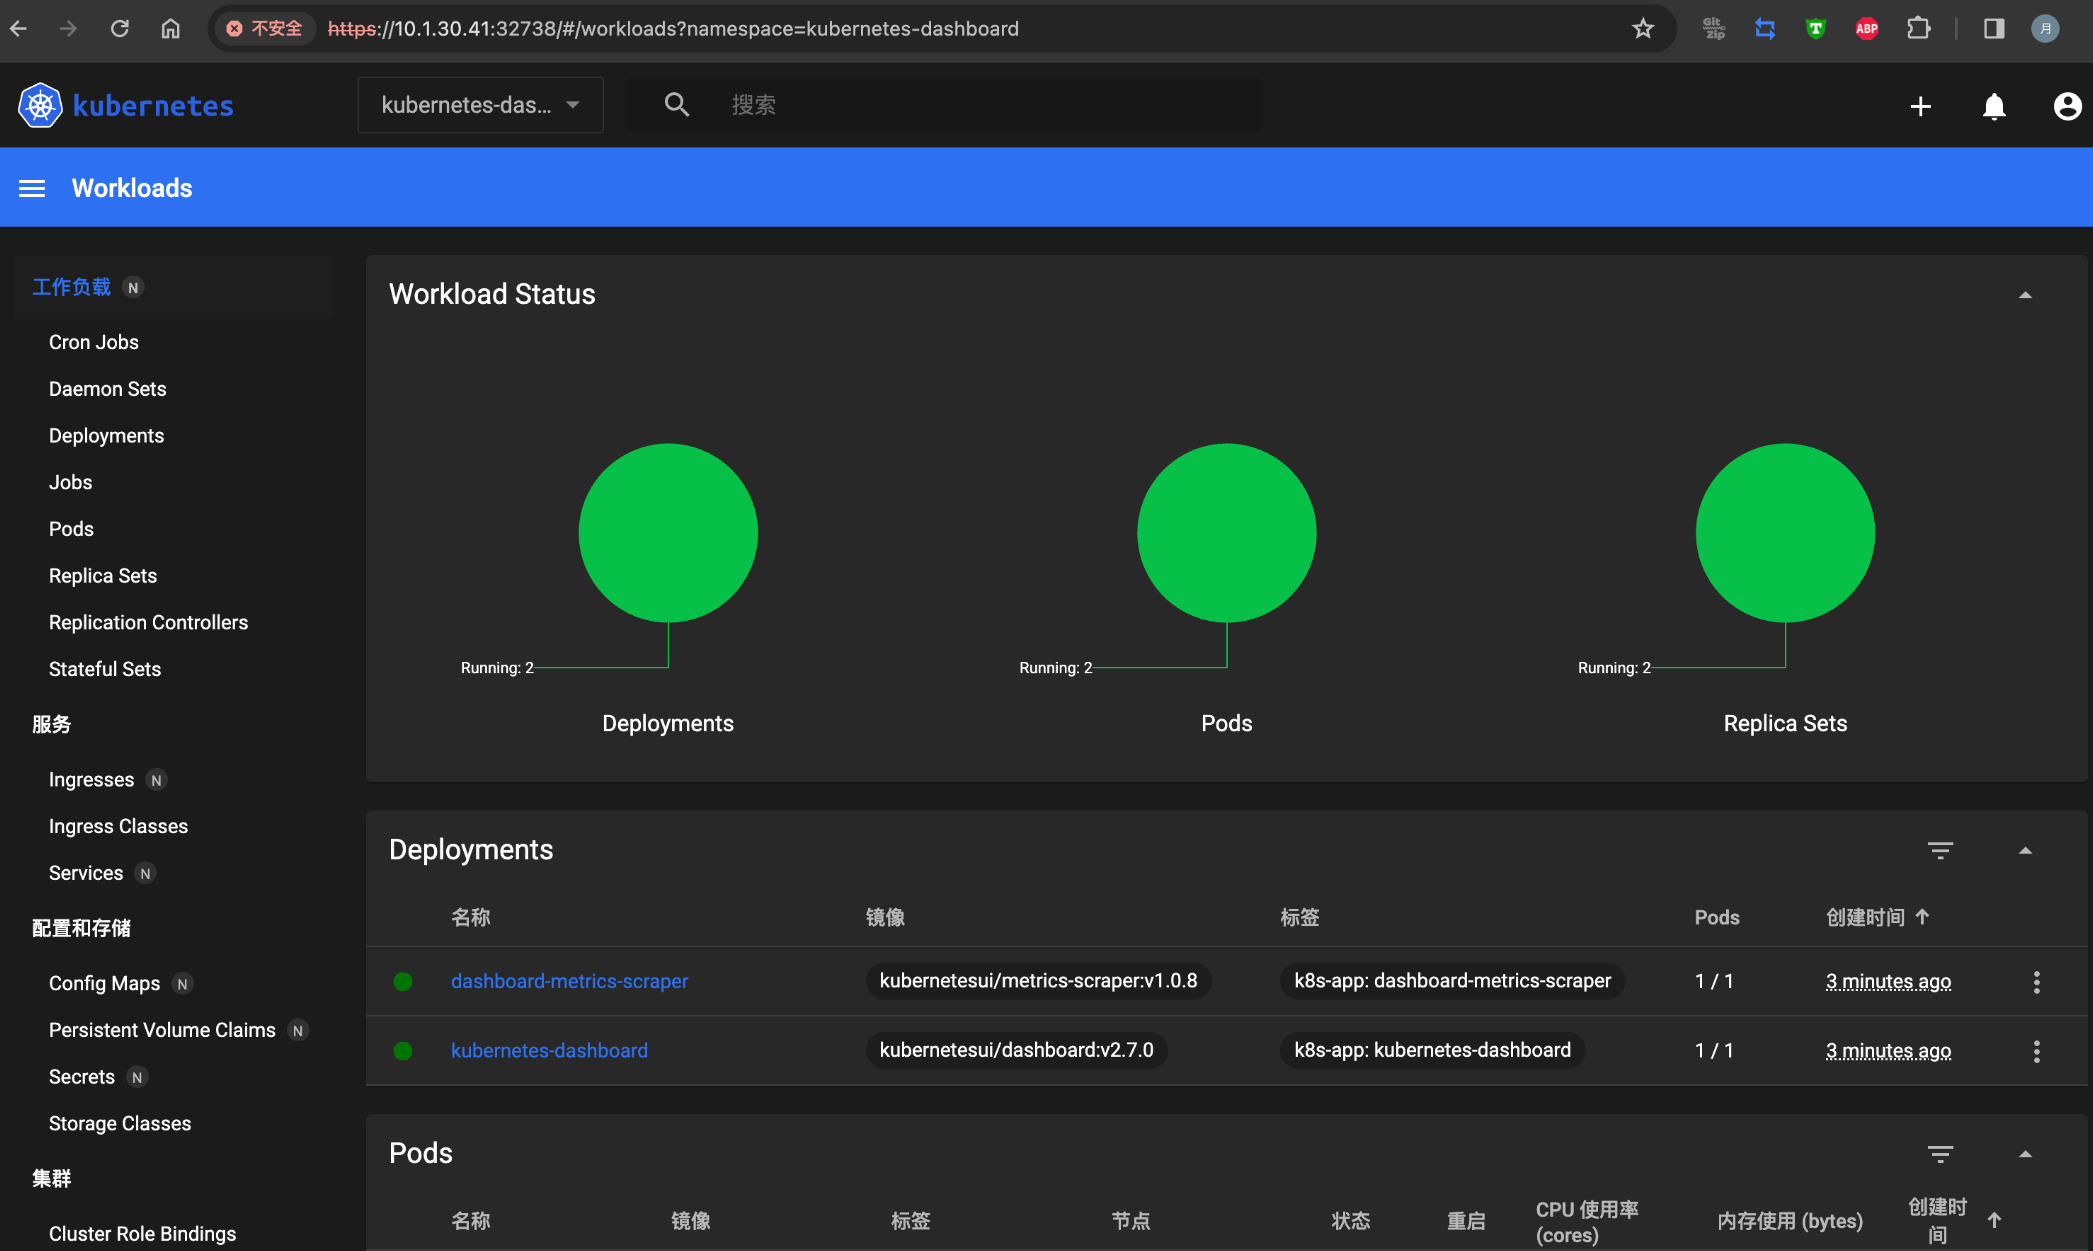Click the Deployments green status circle
Viewport: 2093px width, 1251px height.
(668, 533)
